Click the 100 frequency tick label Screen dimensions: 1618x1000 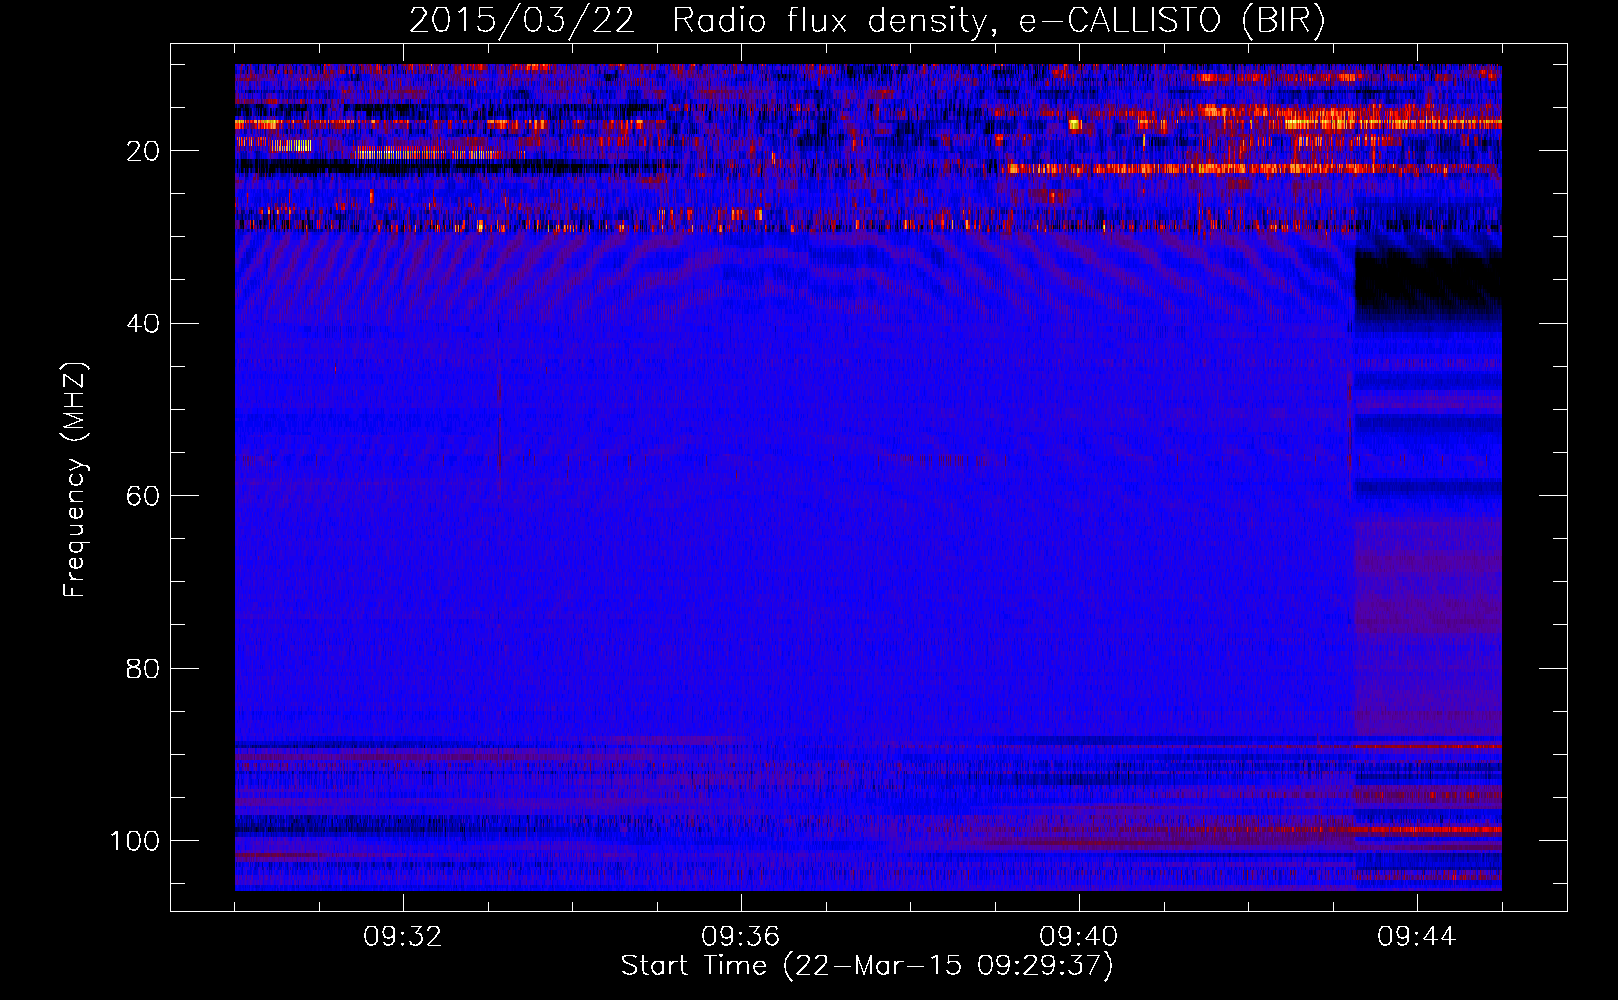click(135, 840)
